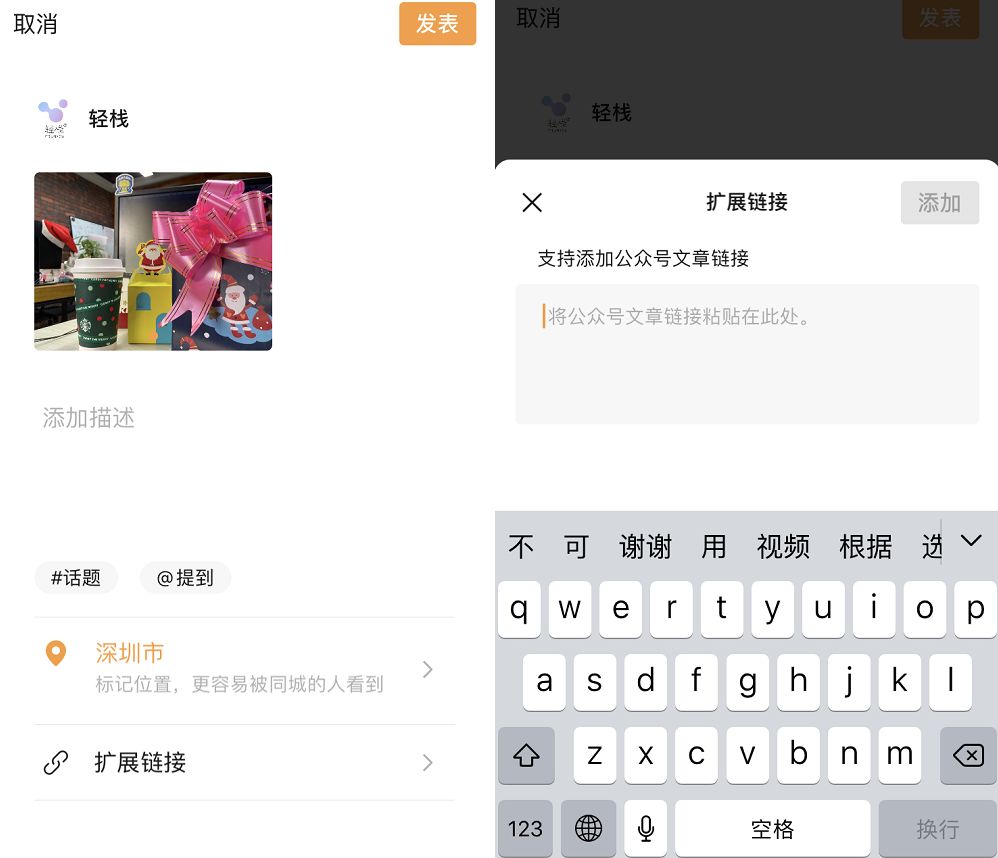Select the location pin icon
Viewport: 998px width, 858px height.
point(58,651)
